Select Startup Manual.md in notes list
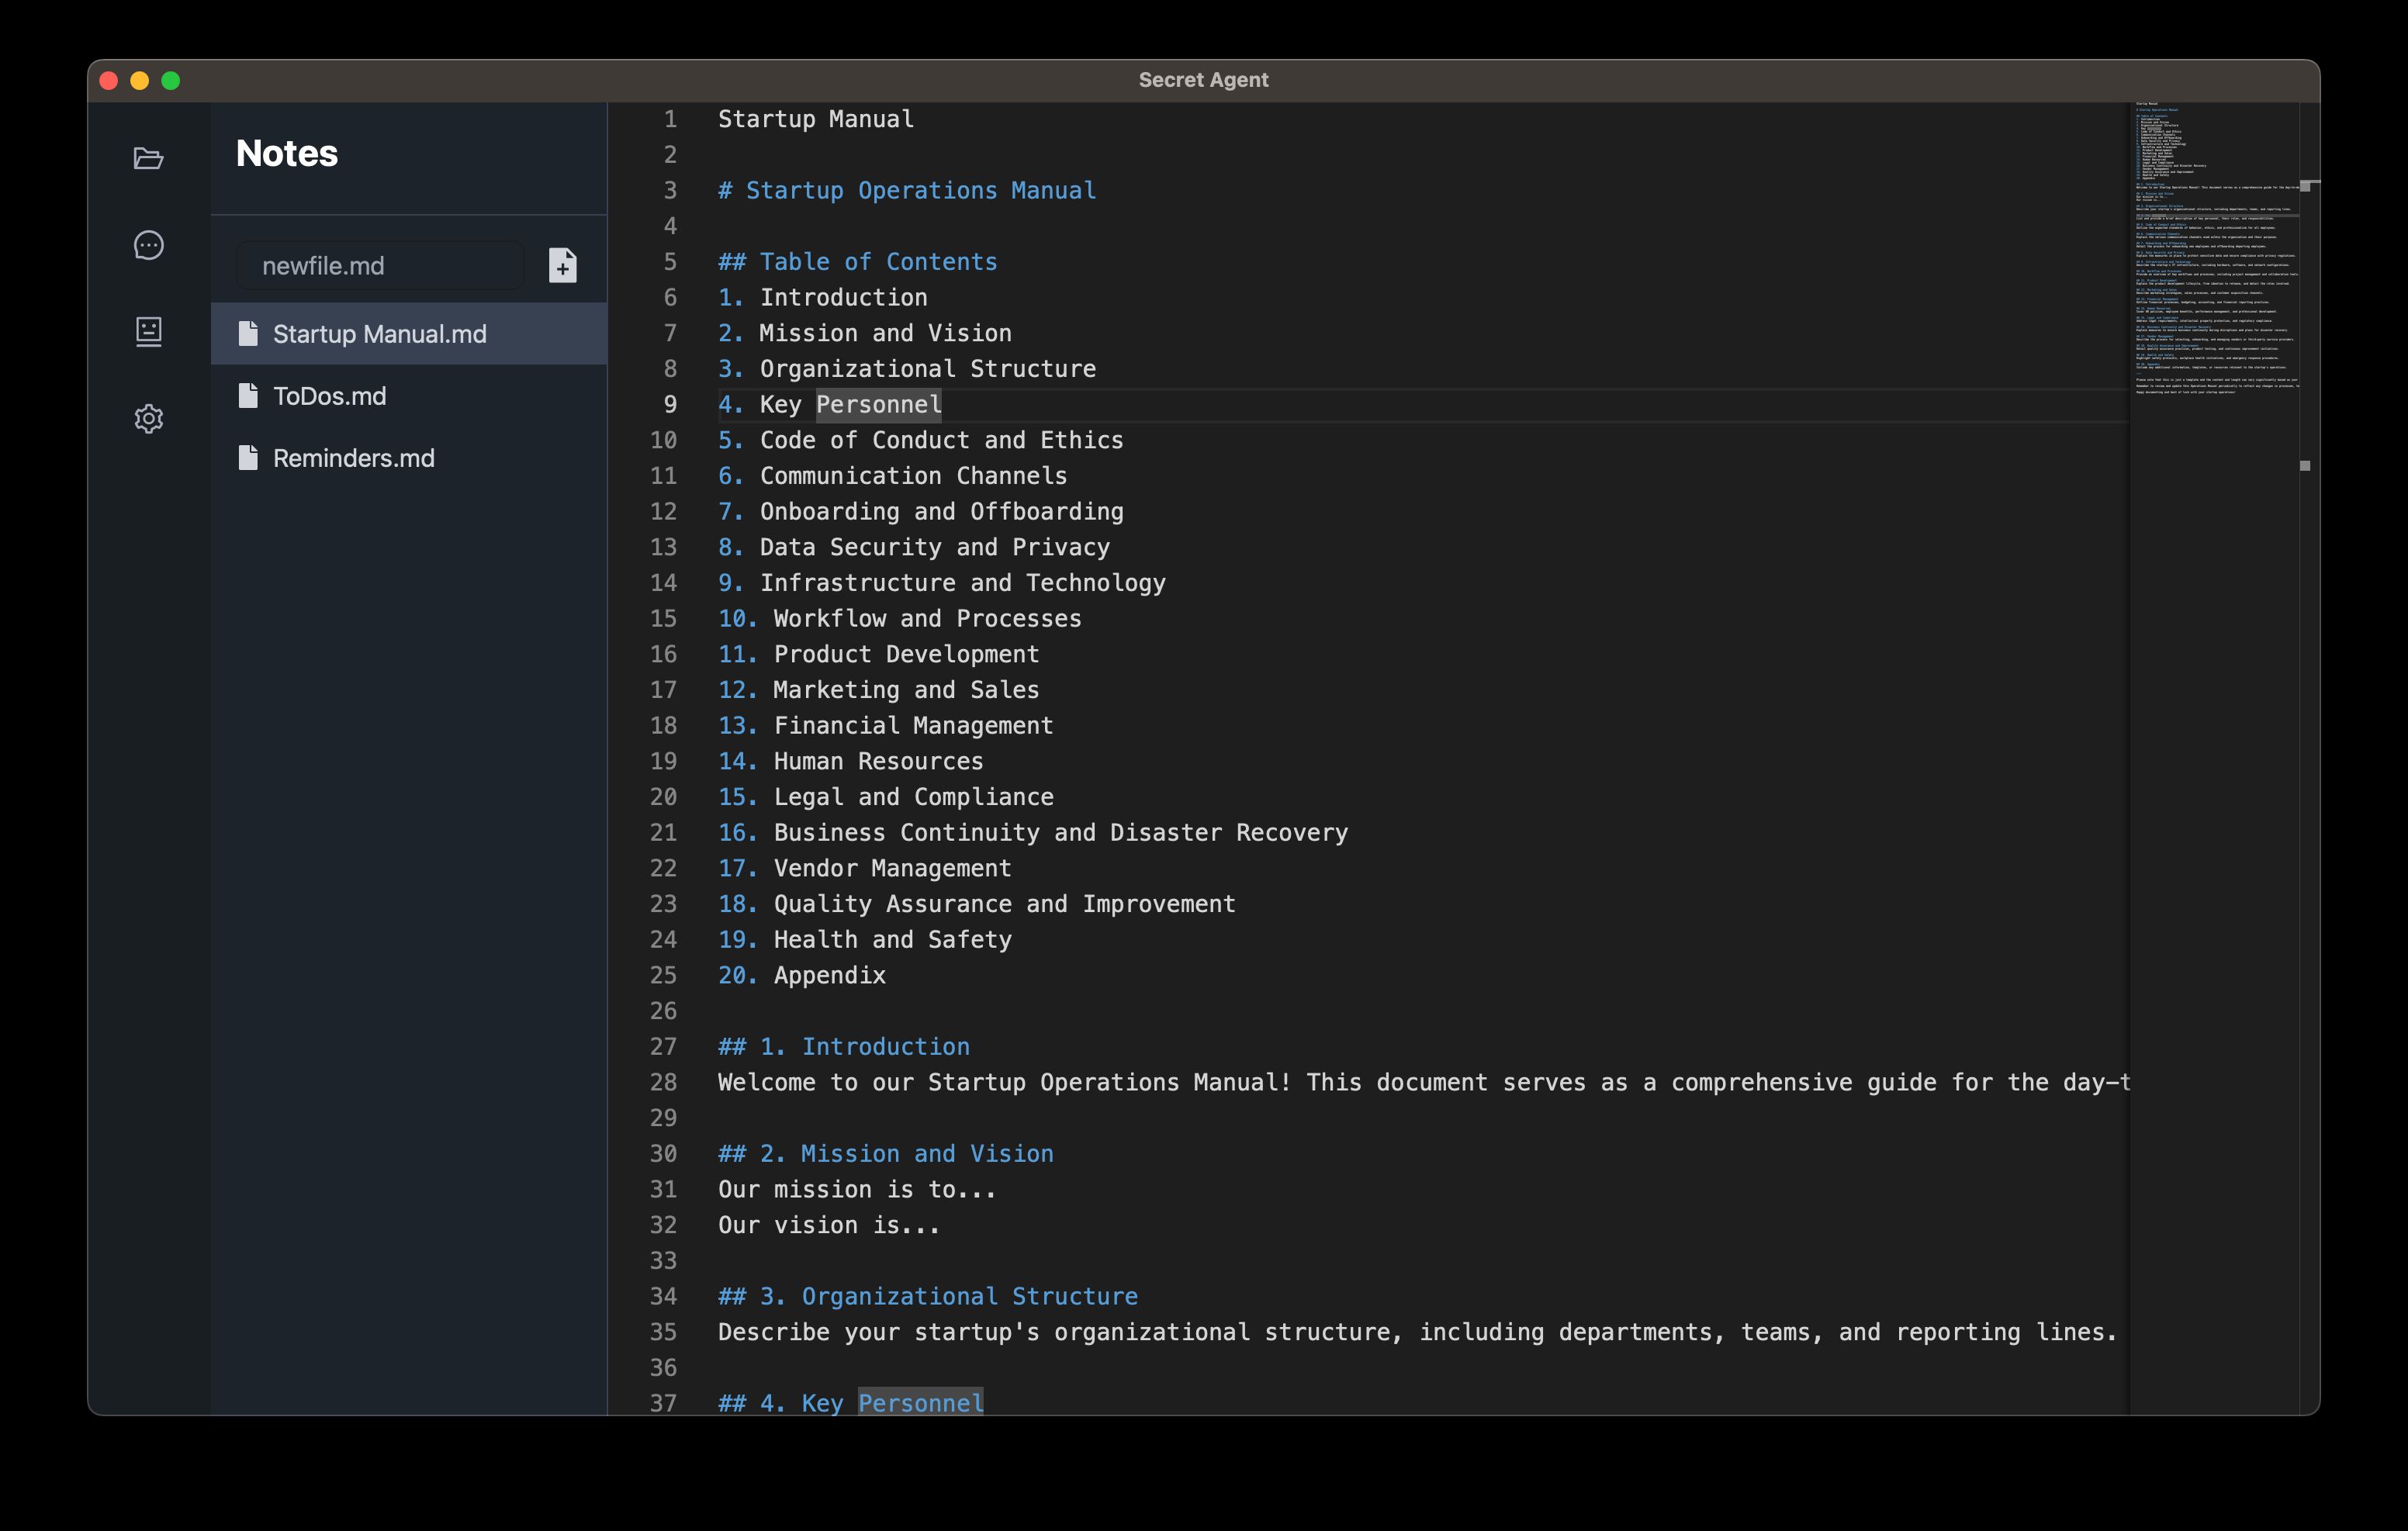2408x1531 pixels. [409, 333]
